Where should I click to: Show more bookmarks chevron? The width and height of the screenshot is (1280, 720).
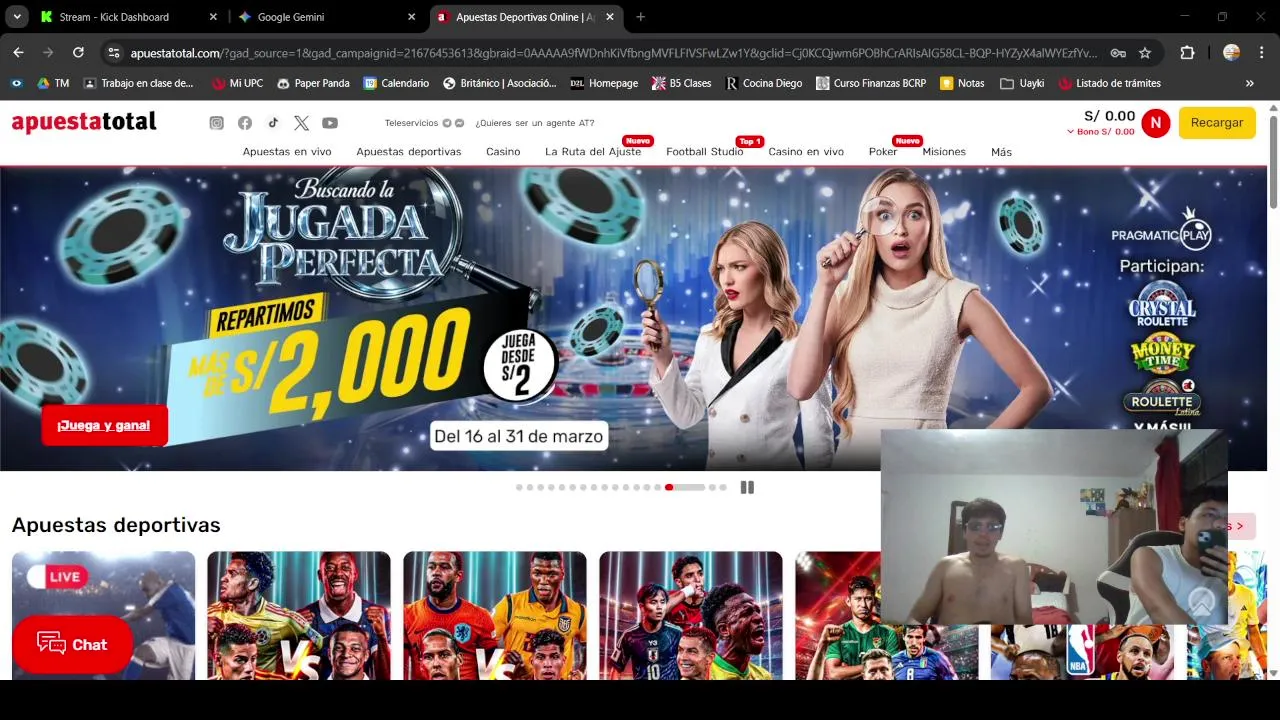[1249, 83]
